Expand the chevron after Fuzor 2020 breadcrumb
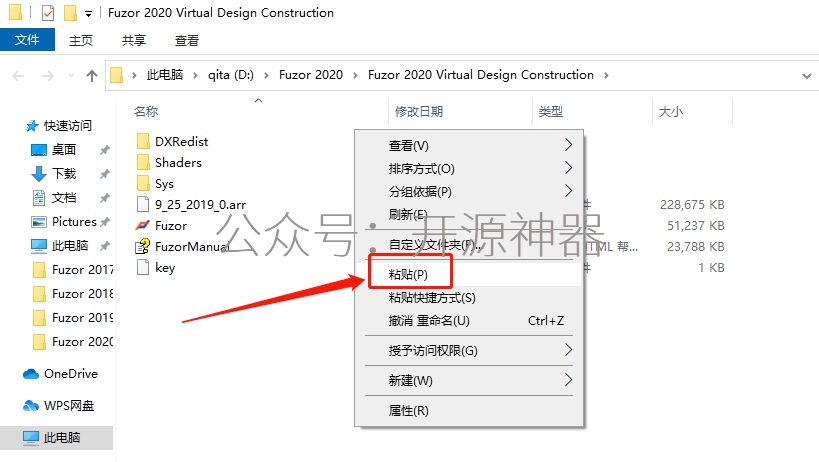This screenshot has height=462, width=819. (355, 76)
